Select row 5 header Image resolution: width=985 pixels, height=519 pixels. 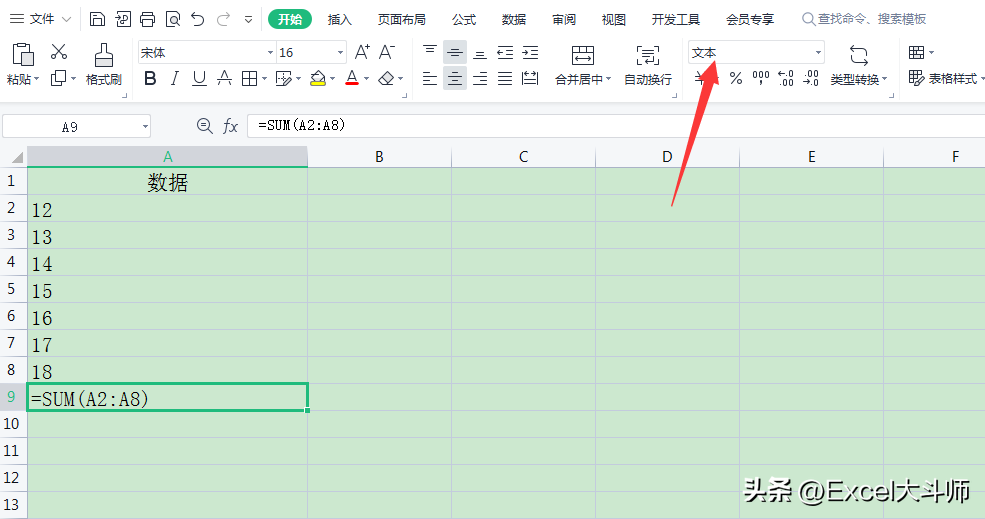point(11,289)
